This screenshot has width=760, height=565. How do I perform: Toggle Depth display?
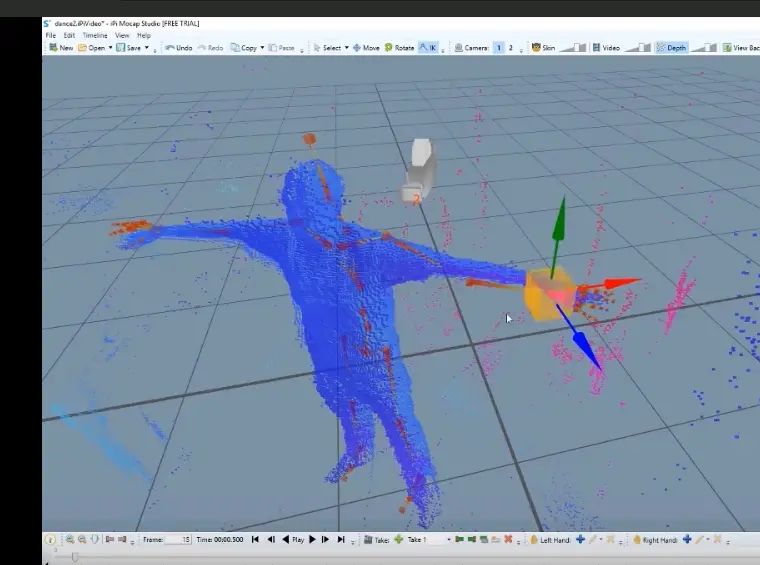click(x=671, y=47)
